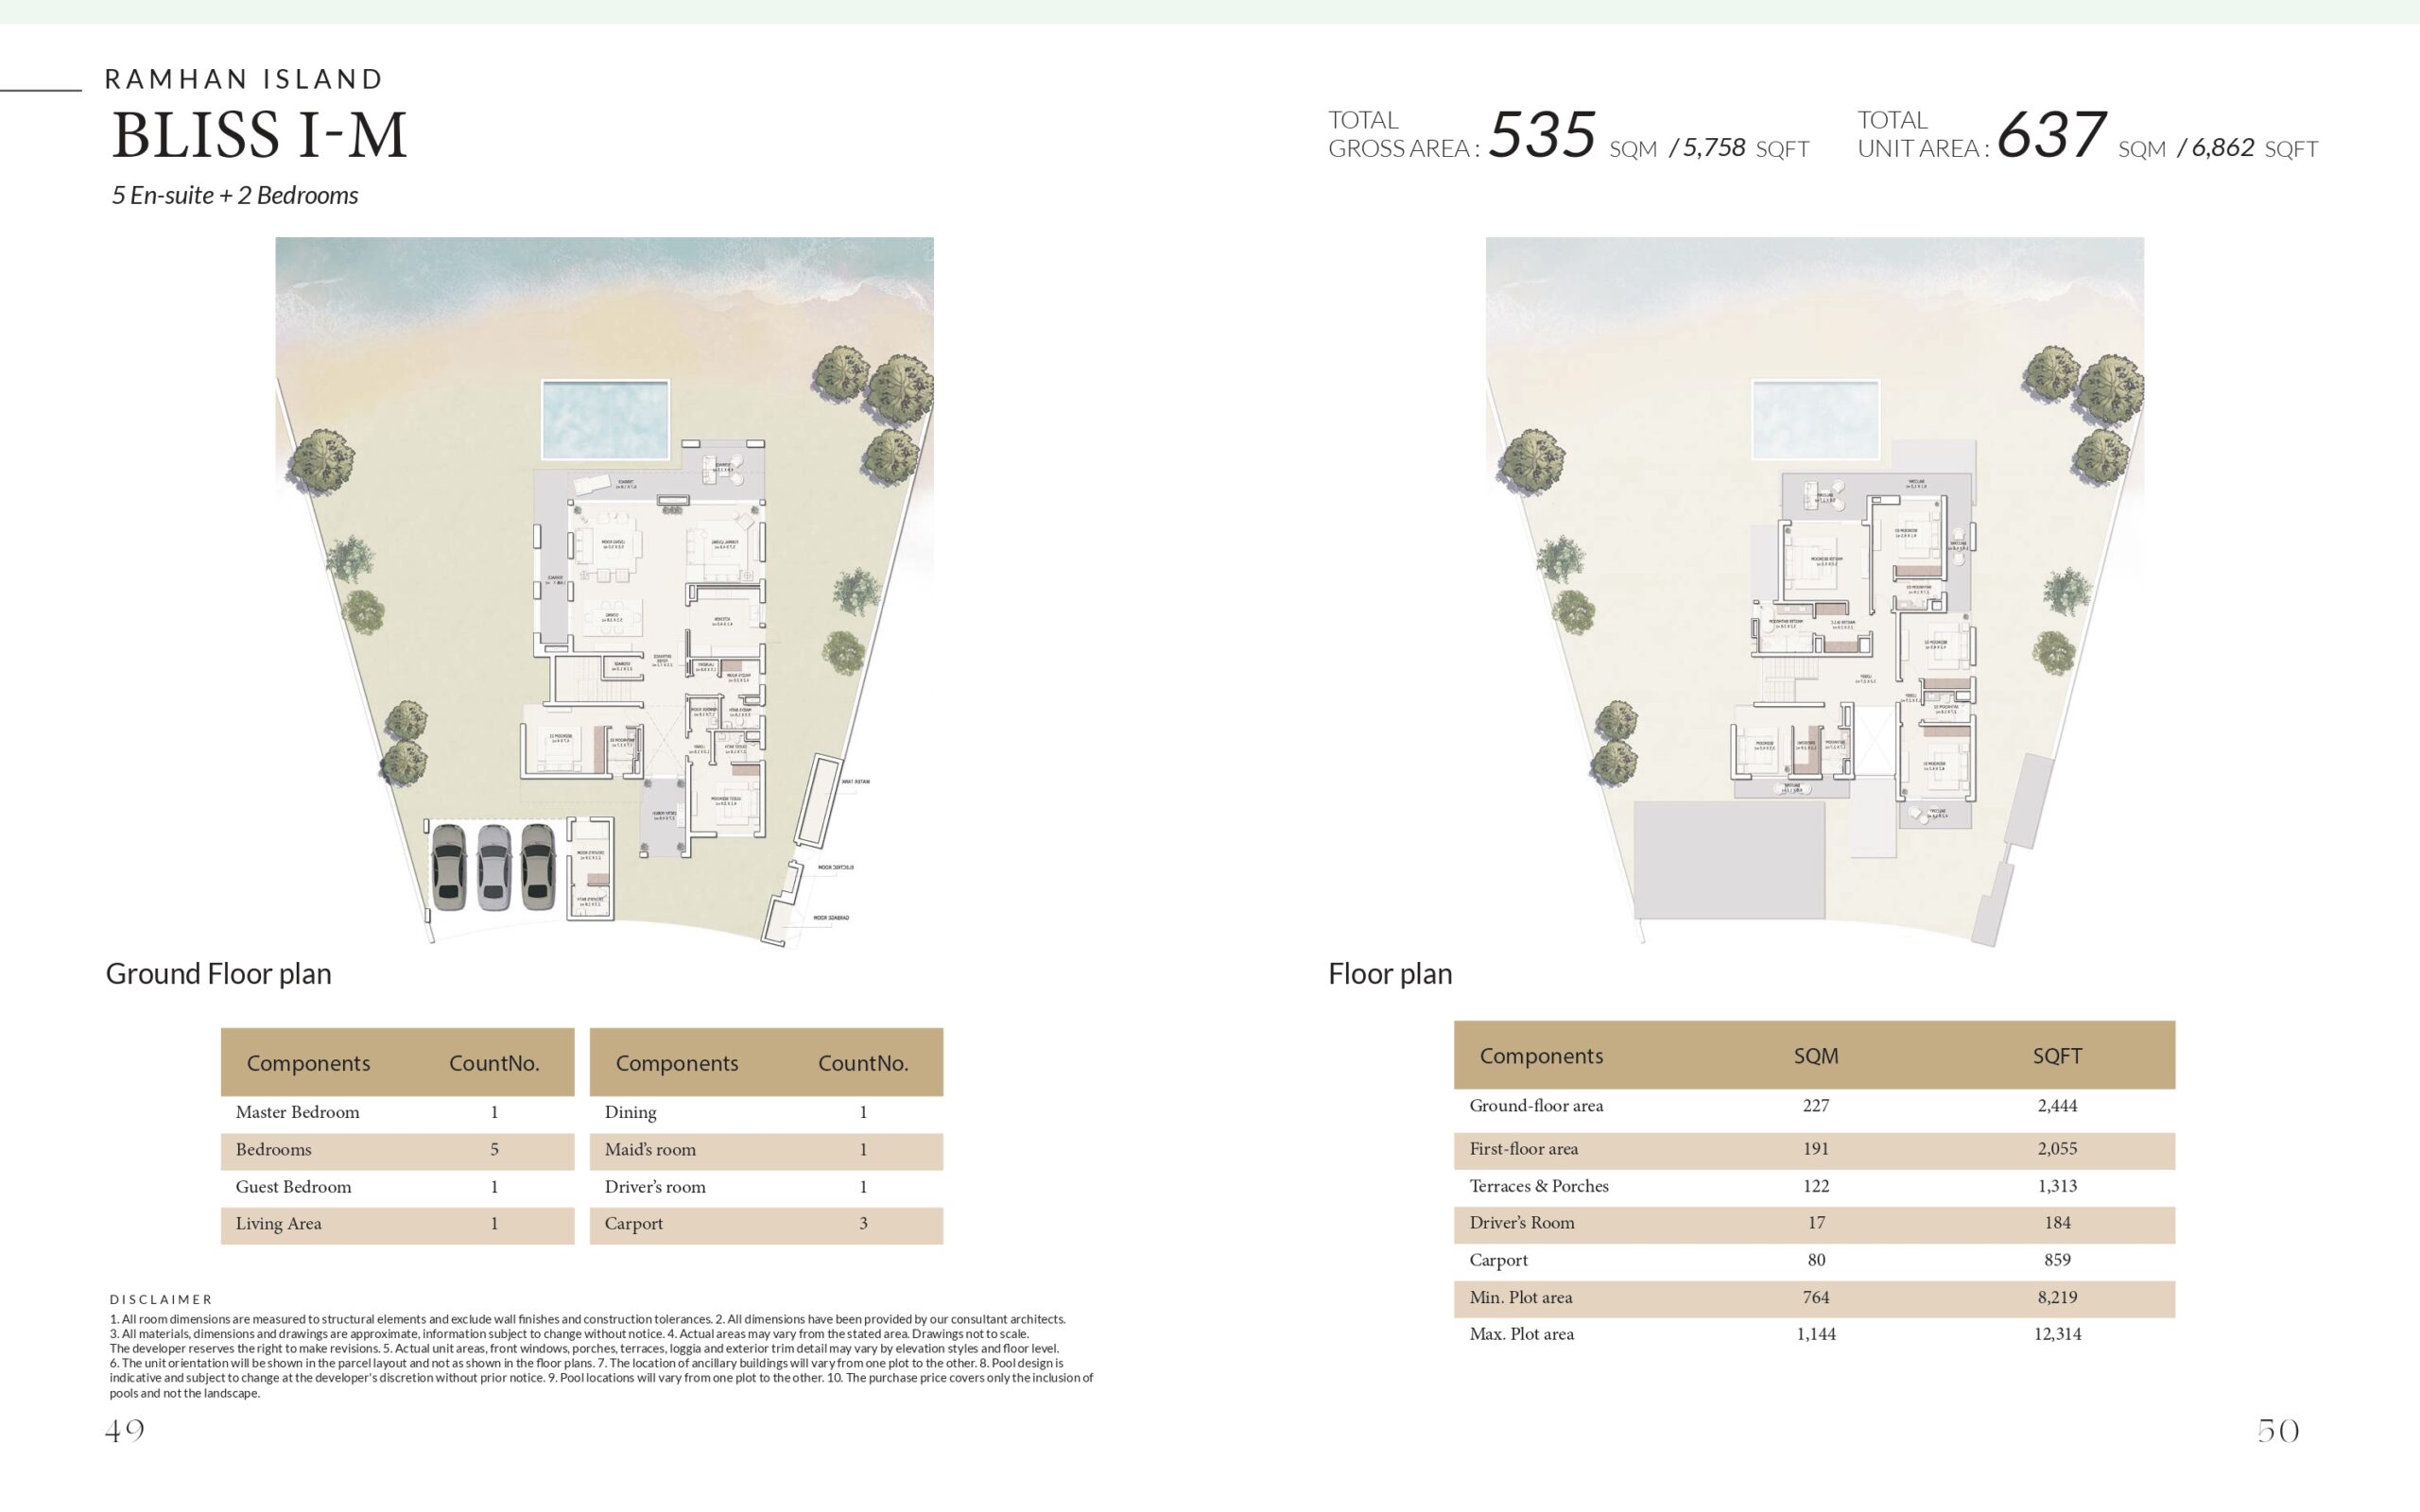Click the total unit area 637 figure
The width and height of the screenshot is (2420, 1512).
coord(2050,135)
